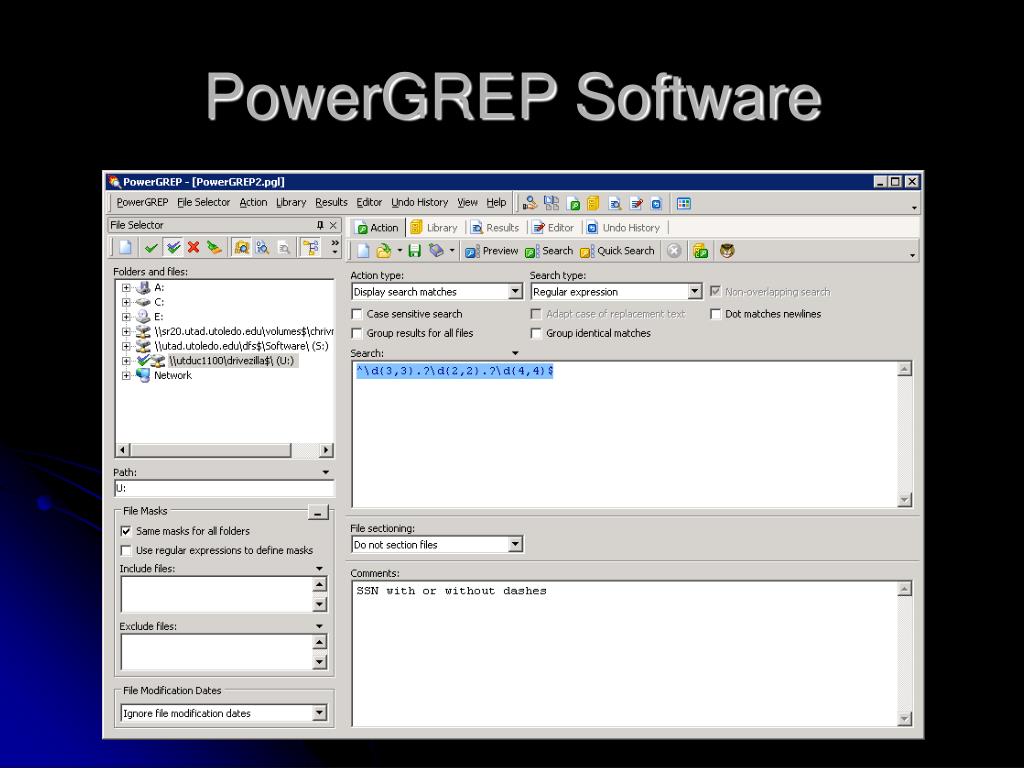The height and width of the screenshot is (768, 1024).
Task: Check Use regular expressions to define masks
Action: point(126,551)
